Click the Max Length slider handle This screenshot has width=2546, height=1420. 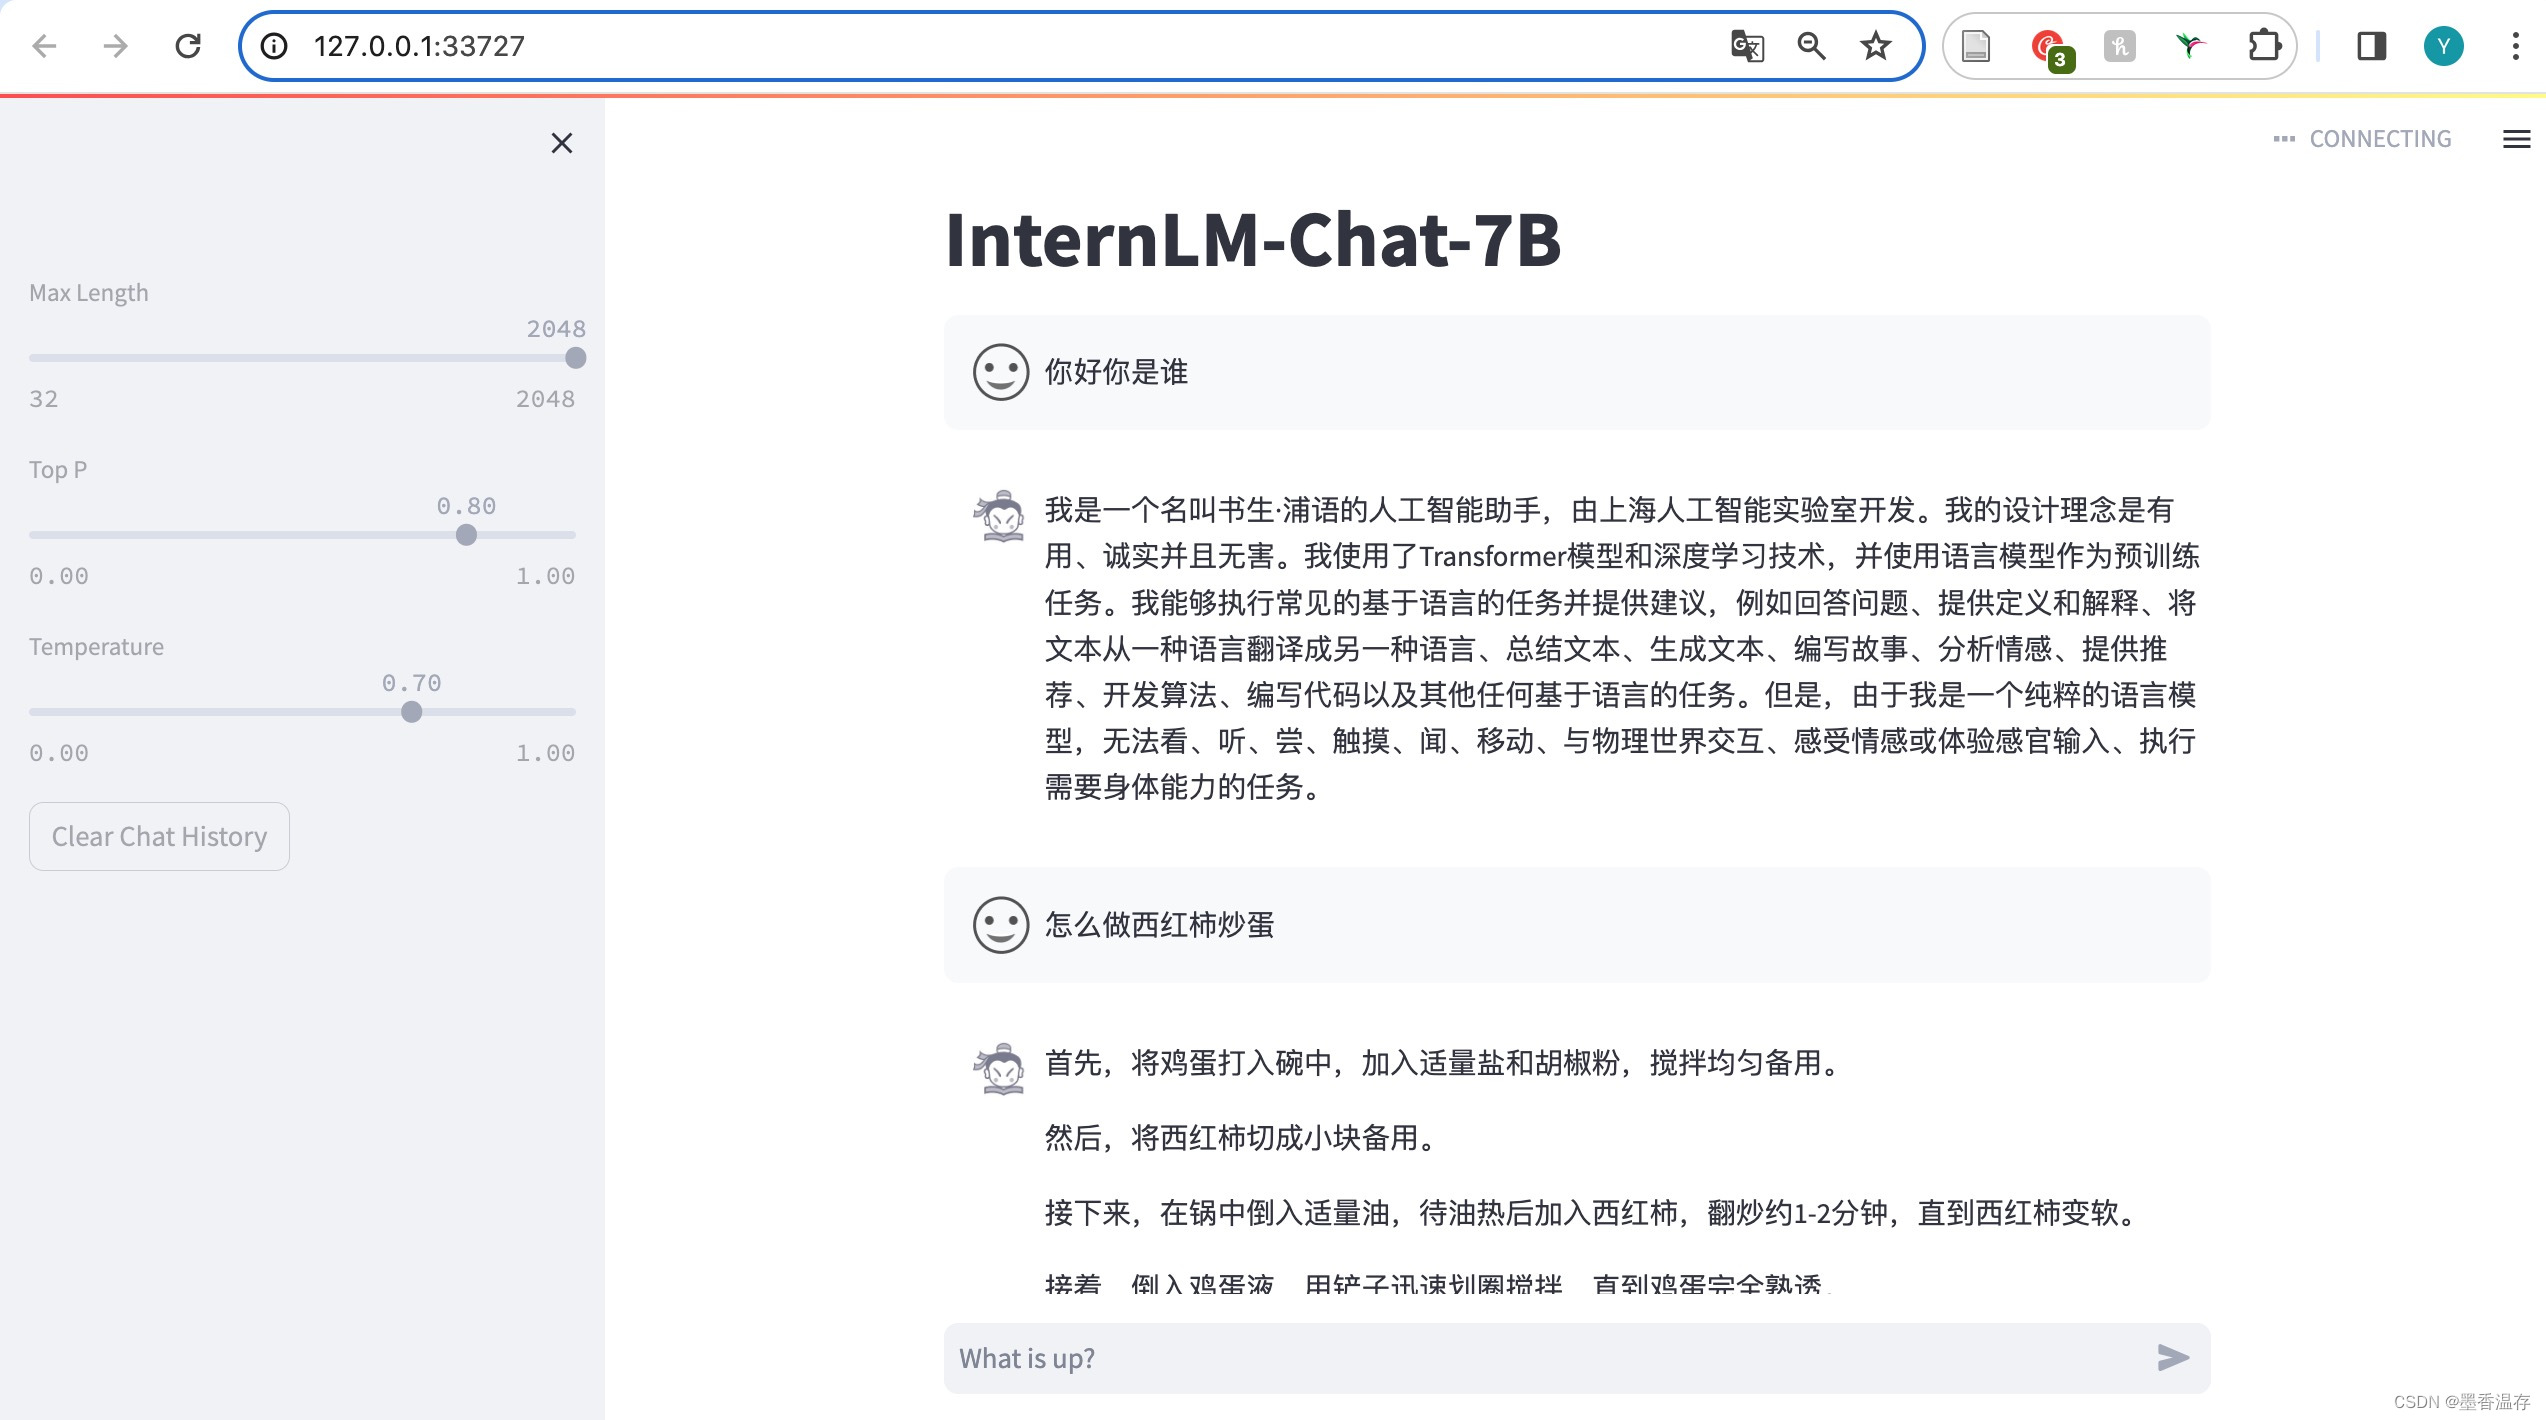point(575,358)
